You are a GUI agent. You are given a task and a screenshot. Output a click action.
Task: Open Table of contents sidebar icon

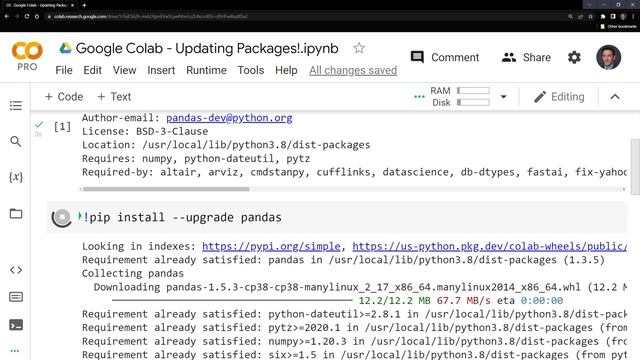pyautogui.click(x=16, y=106)
